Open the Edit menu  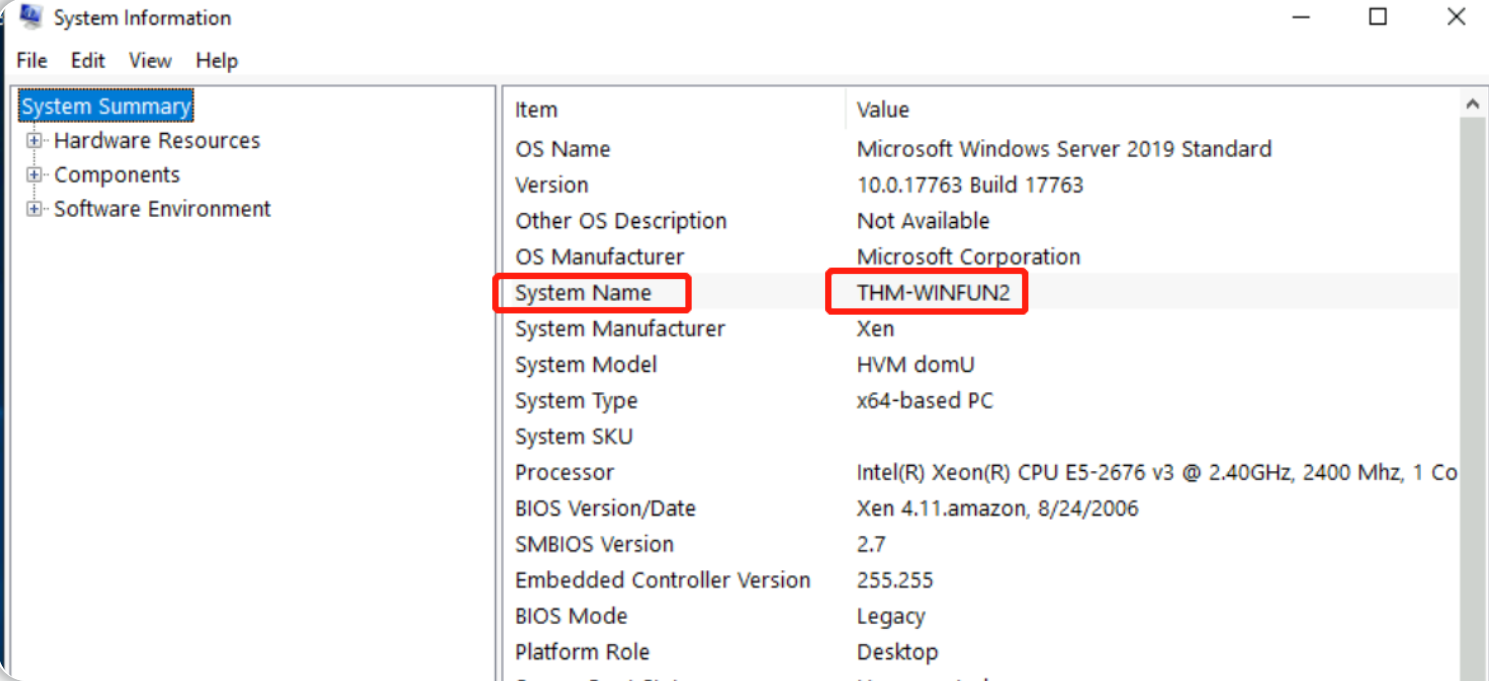(88, 60)
